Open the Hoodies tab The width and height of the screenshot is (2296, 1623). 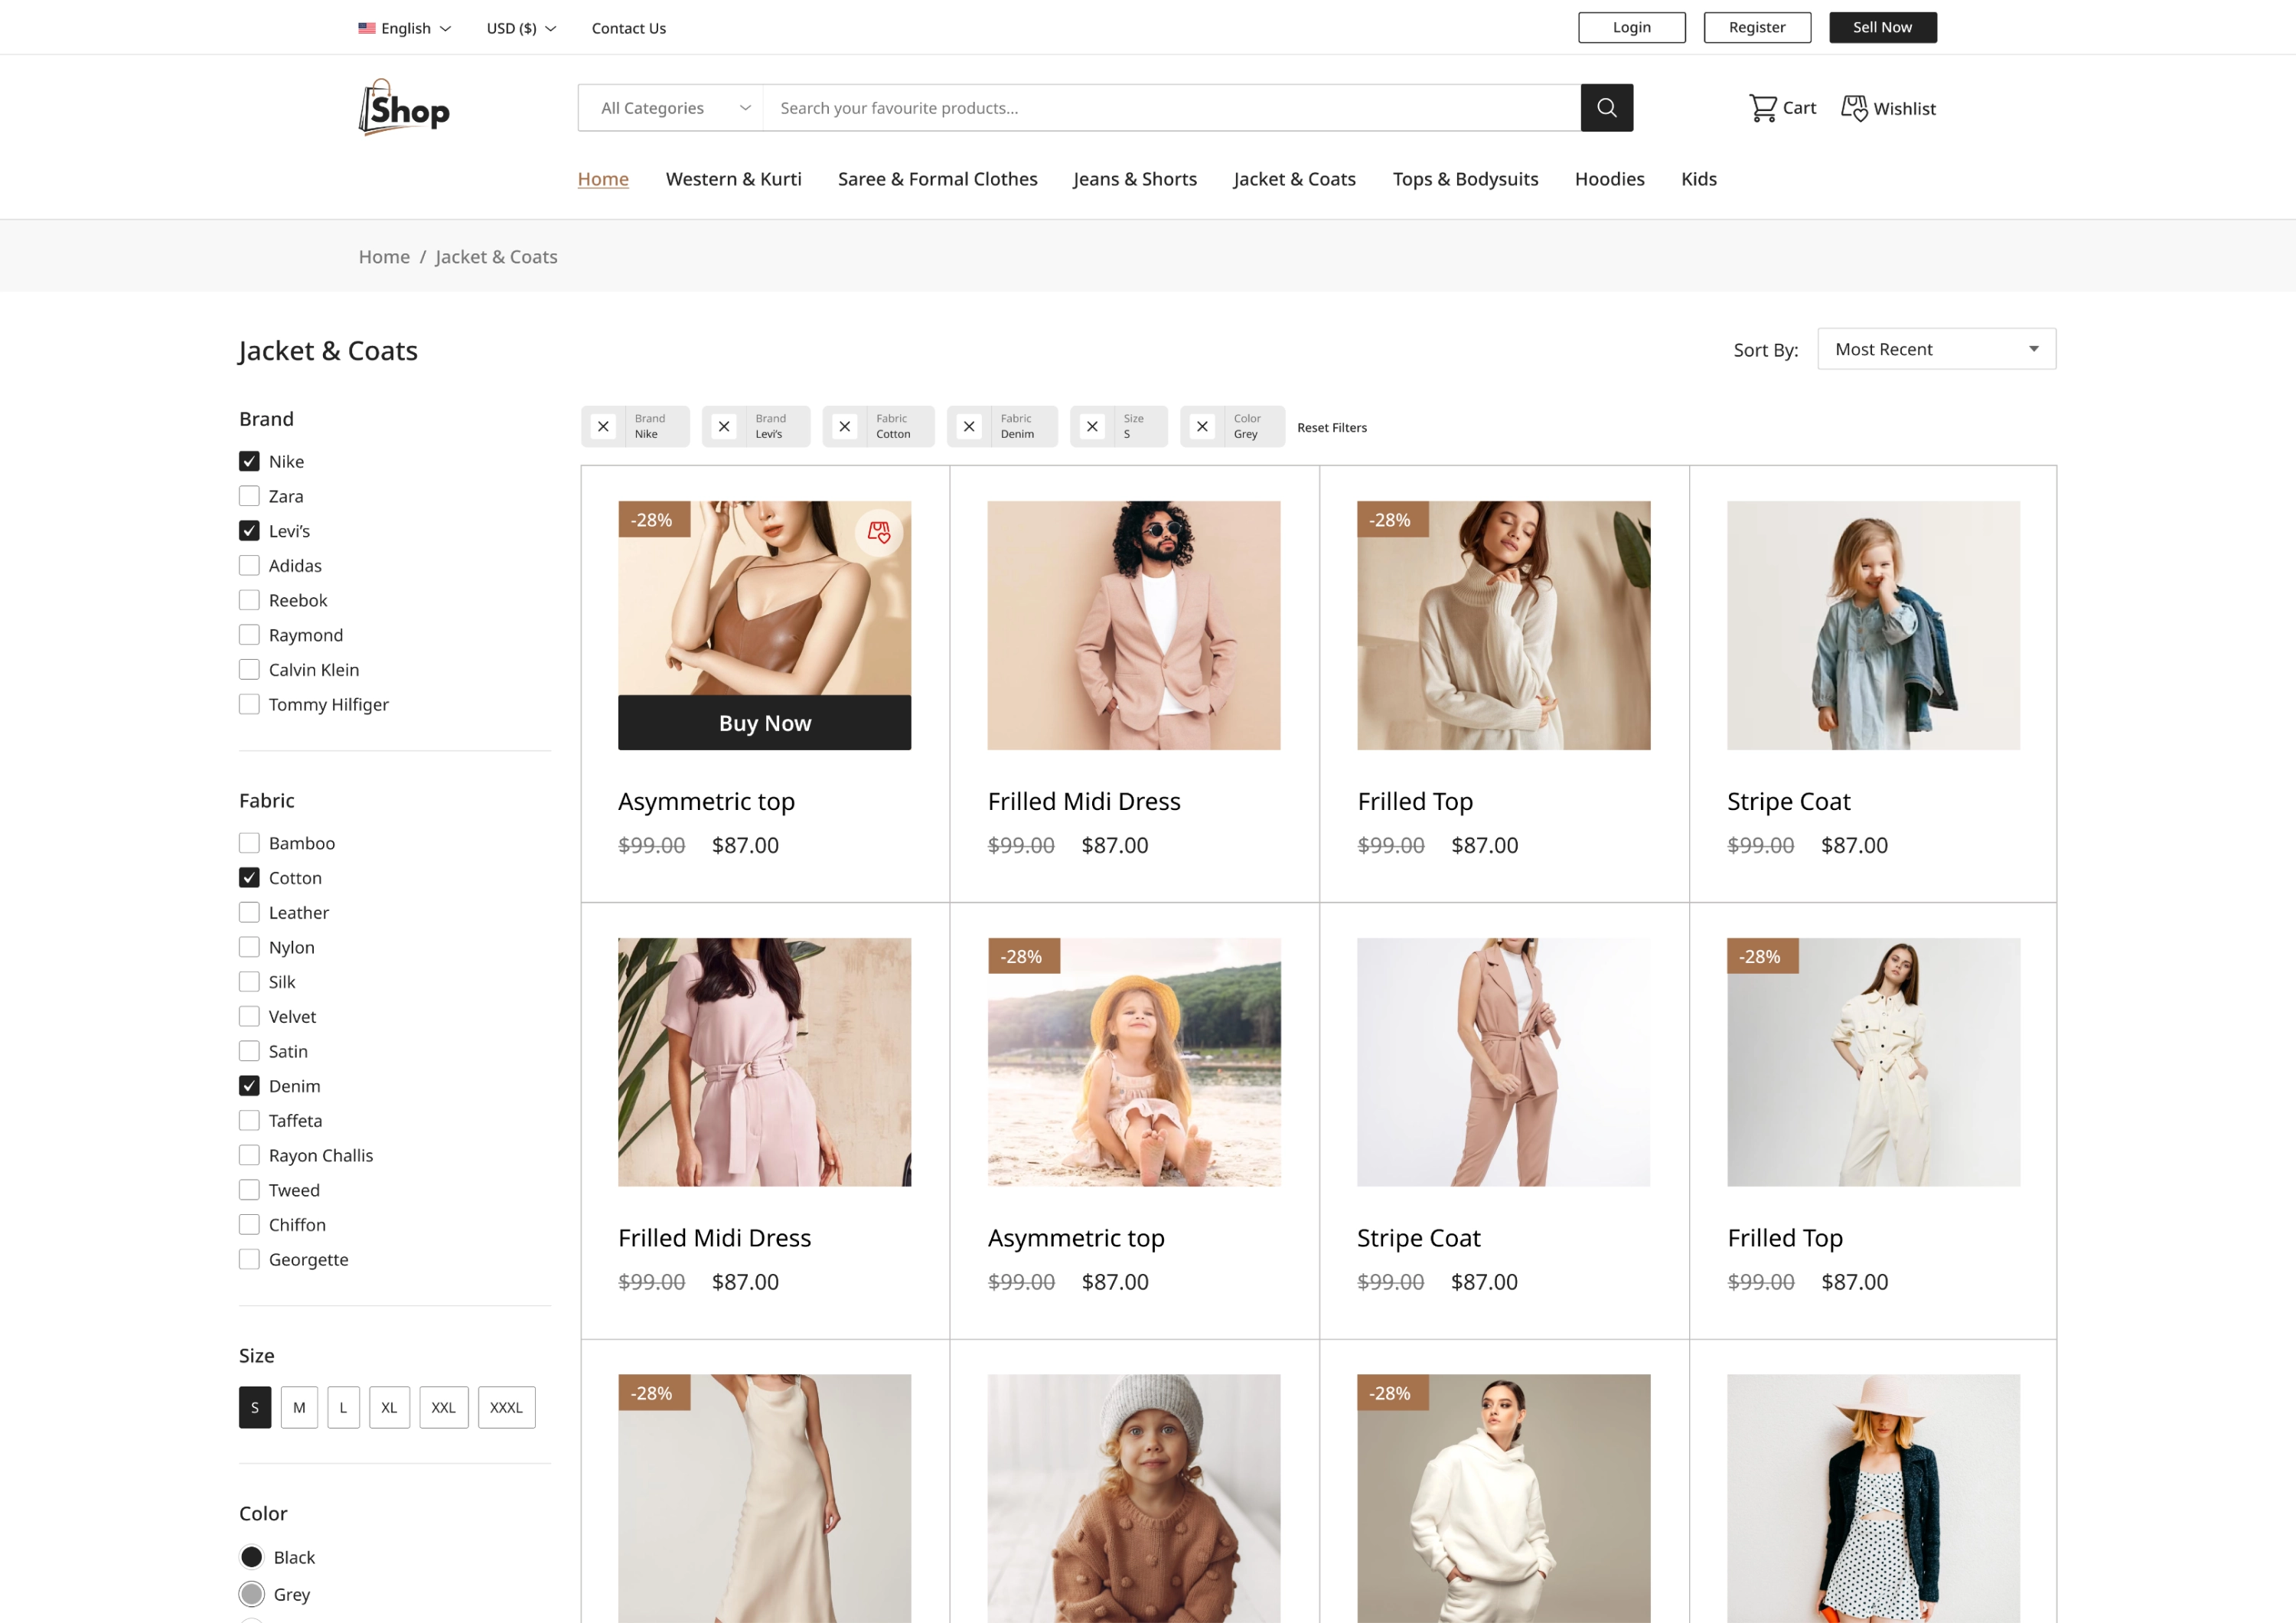coord(1609,179)
